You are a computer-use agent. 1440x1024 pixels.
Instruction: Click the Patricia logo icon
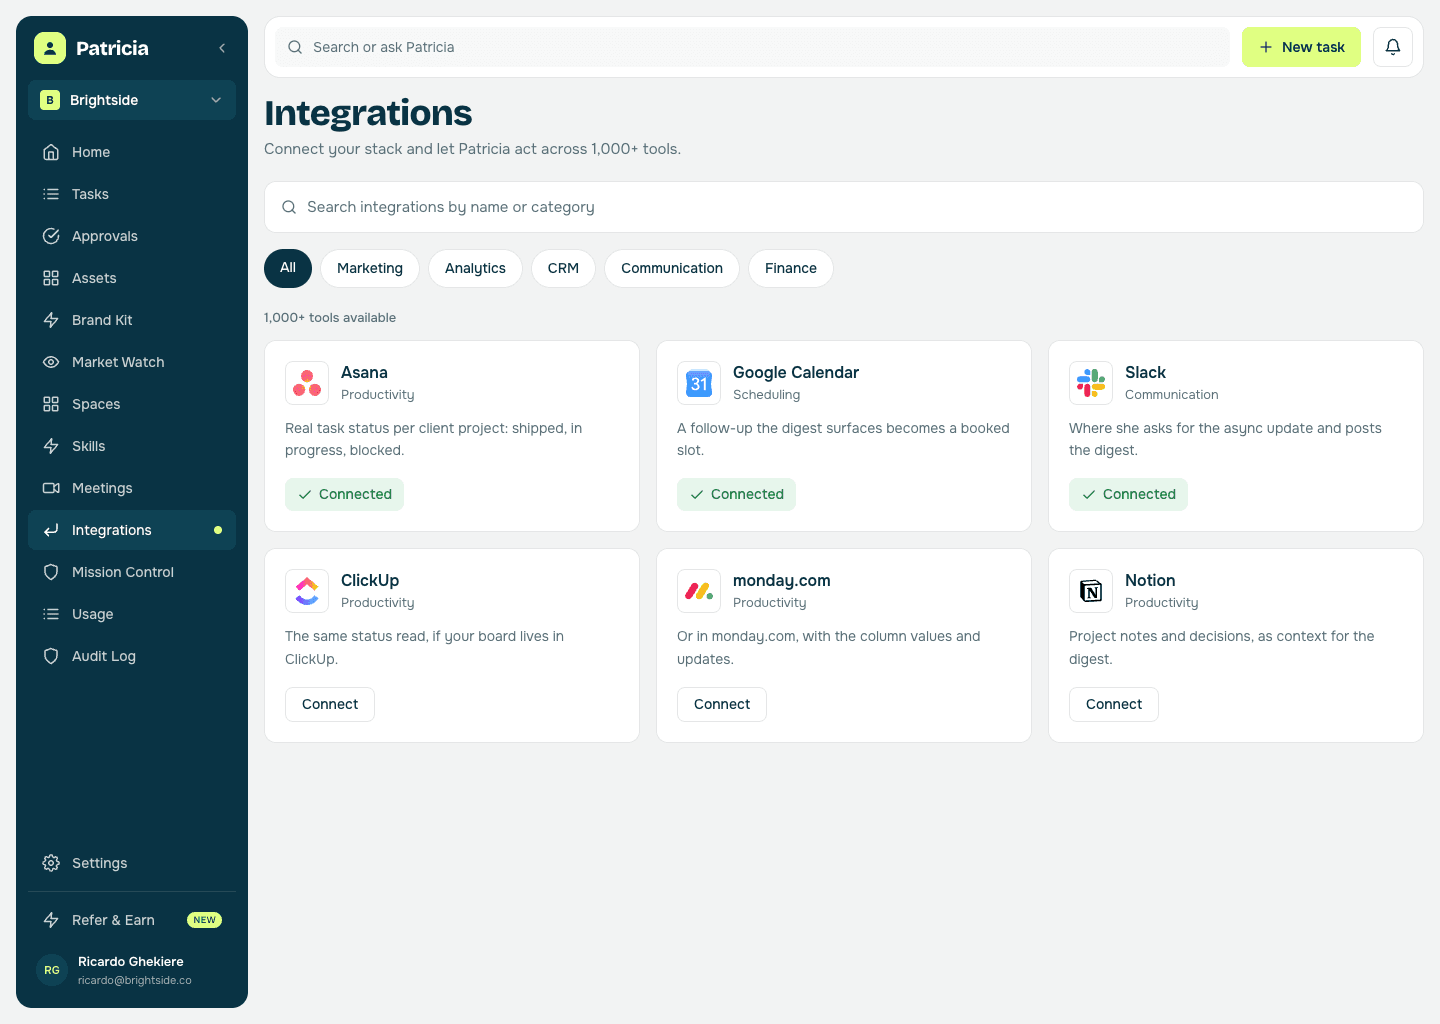(50, 48)
